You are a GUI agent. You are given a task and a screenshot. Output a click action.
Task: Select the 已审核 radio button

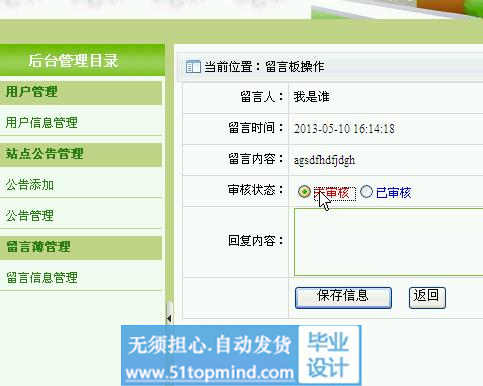pyautogui.click(x=366, y=192)
